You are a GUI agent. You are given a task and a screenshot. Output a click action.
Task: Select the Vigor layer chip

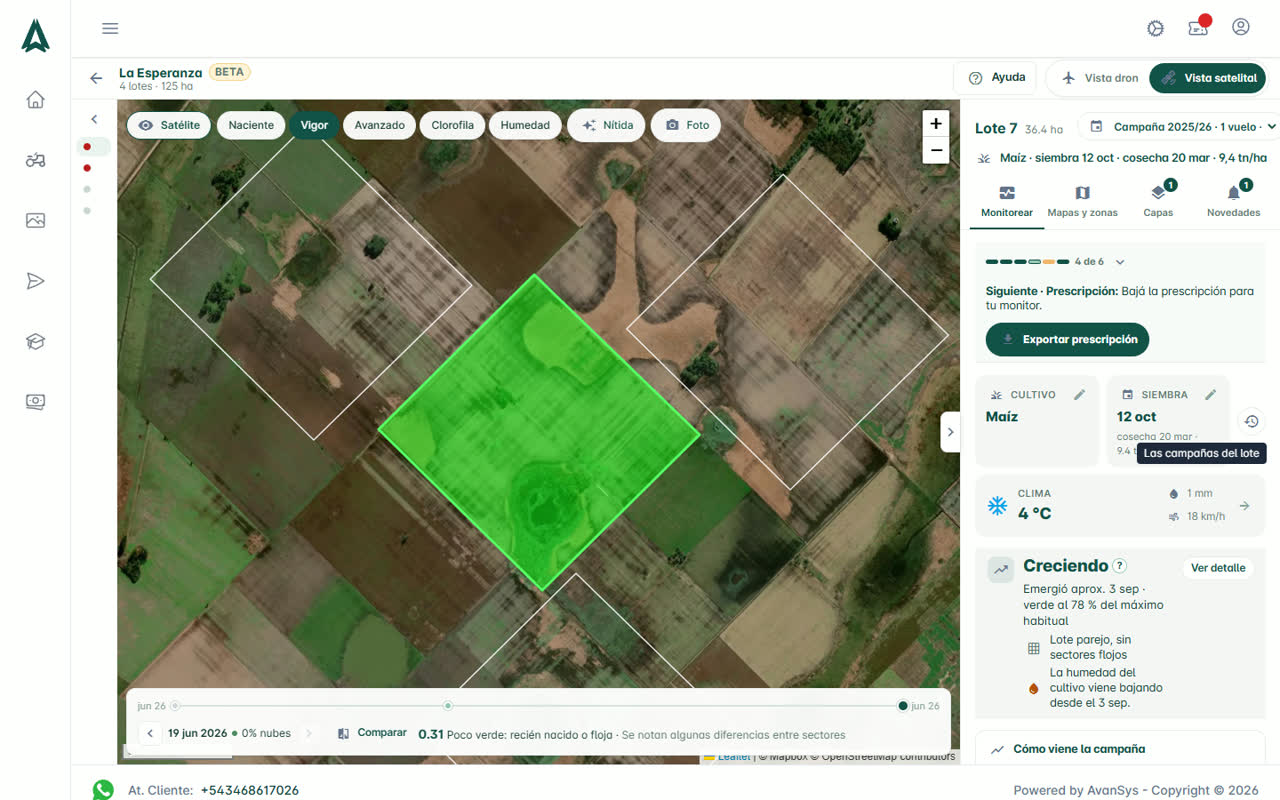click(314, 125)
